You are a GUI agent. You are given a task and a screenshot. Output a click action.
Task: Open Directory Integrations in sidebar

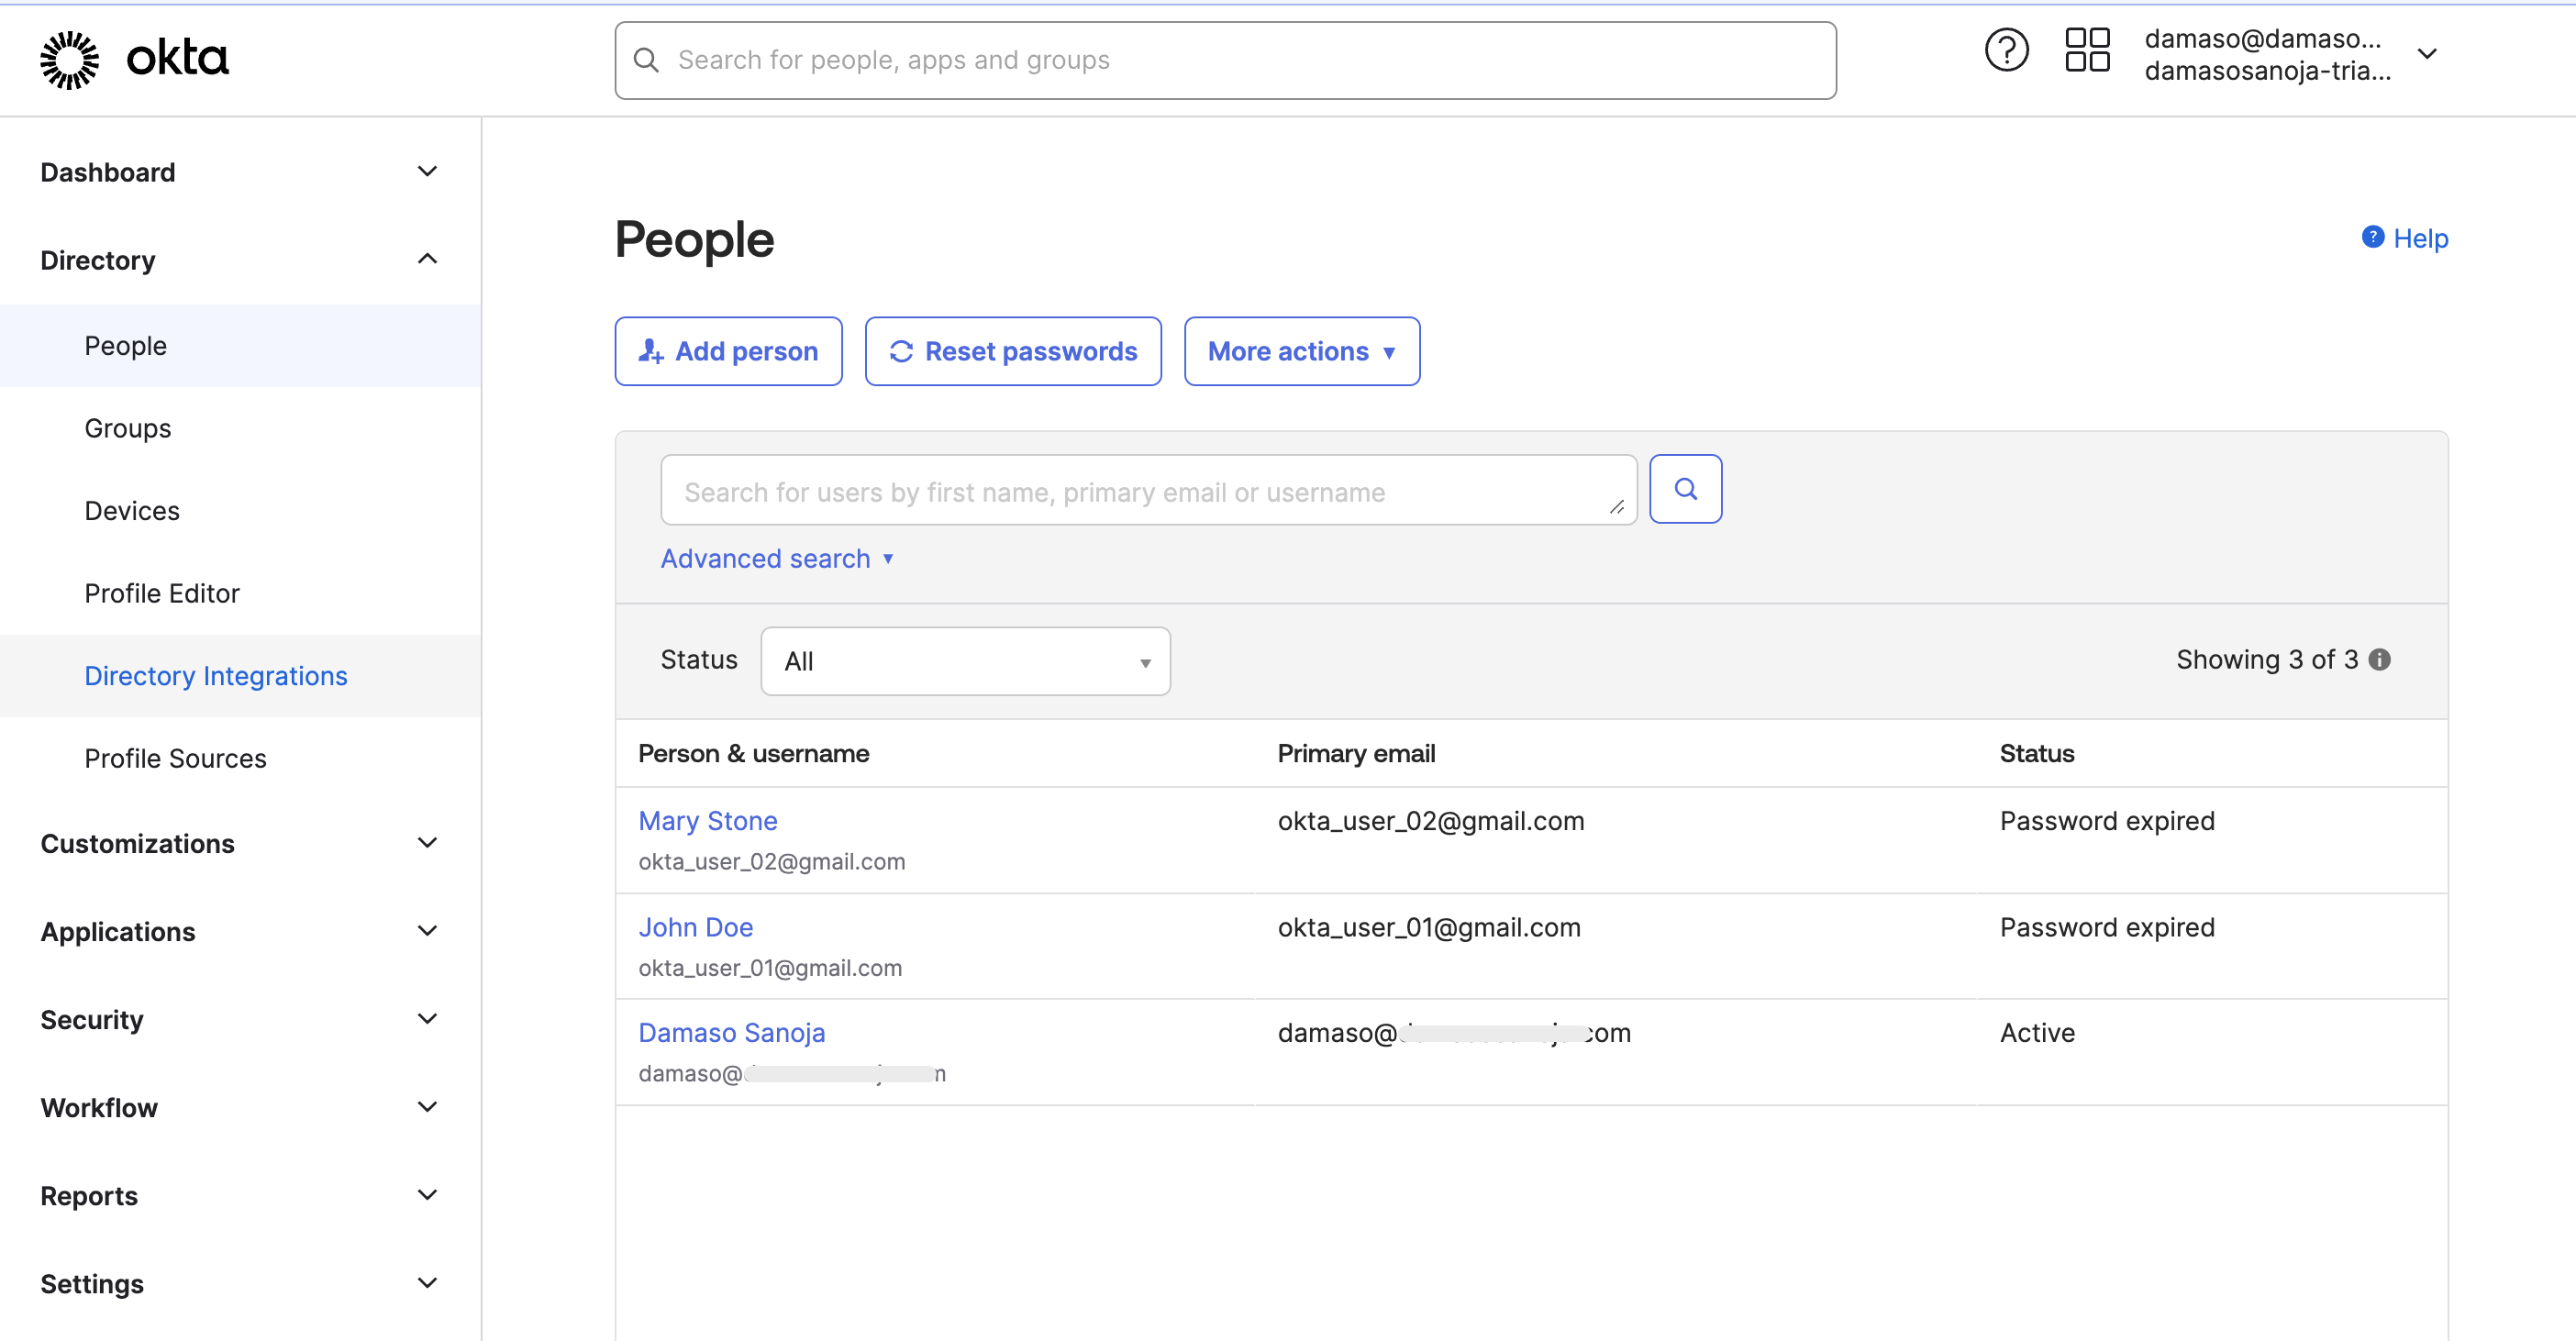coord(216,676)
